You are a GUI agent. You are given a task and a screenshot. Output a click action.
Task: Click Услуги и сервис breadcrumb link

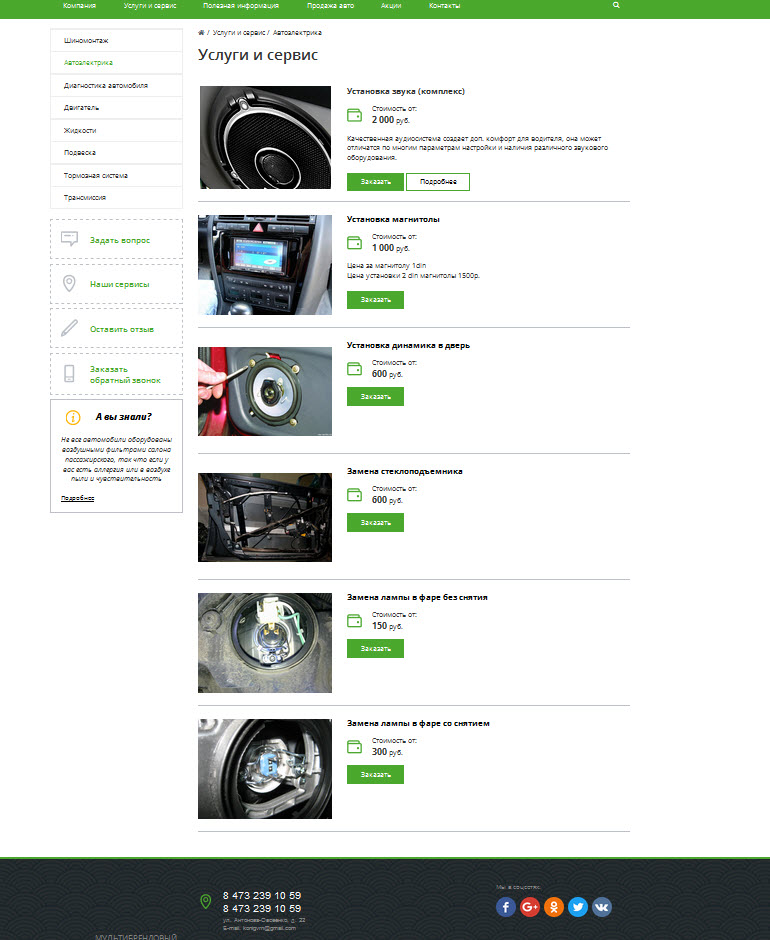[239, 32]
